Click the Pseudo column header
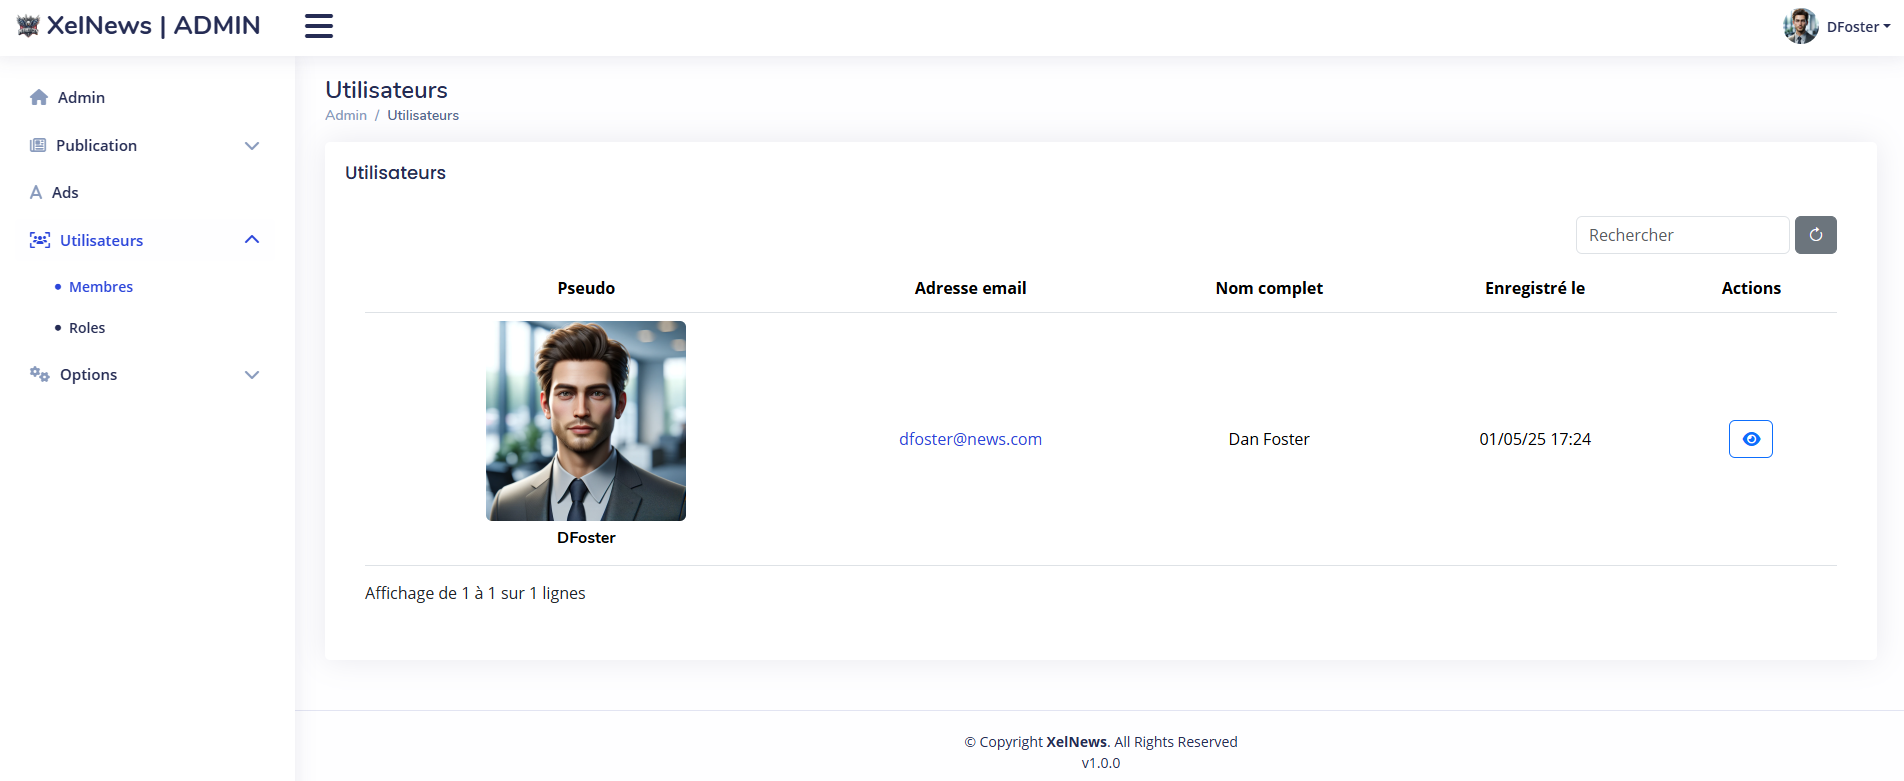Image resolution: width=1904 pixels, height=781 pixels. (x=586, y=288)
